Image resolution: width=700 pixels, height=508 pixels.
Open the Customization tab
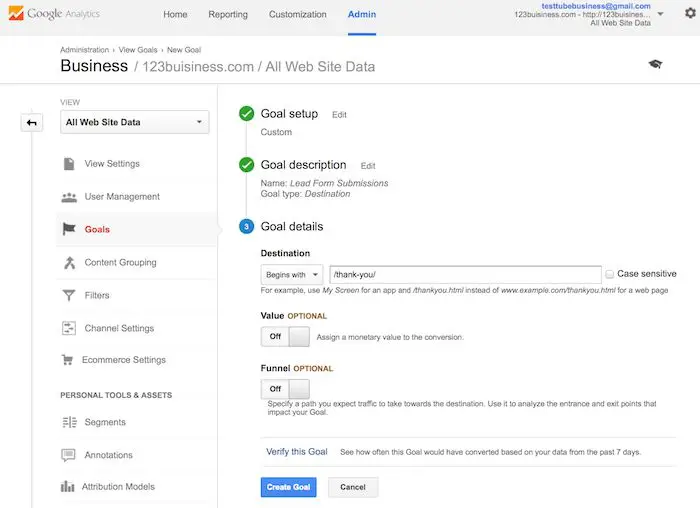click(x=298, y=15)
